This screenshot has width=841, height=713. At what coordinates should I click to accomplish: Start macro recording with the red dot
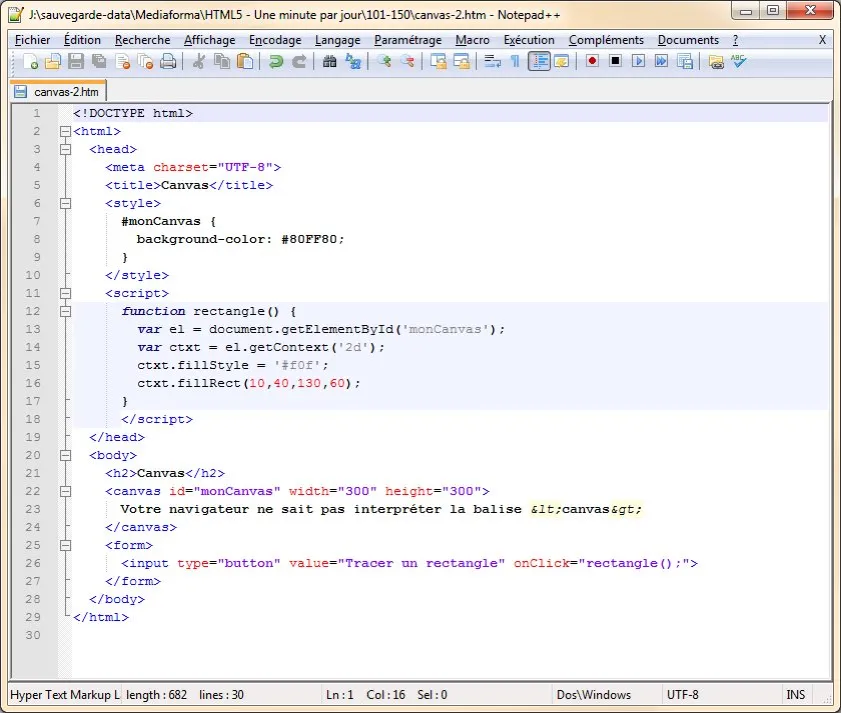(592, 62)
